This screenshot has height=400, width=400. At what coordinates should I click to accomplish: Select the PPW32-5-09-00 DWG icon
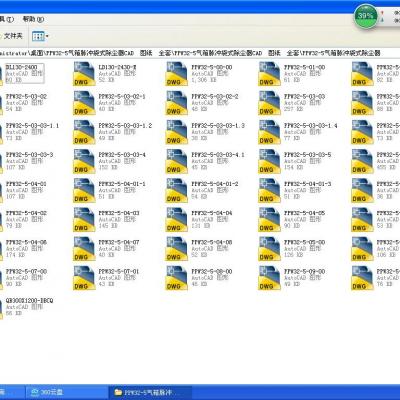coord(269,278)
